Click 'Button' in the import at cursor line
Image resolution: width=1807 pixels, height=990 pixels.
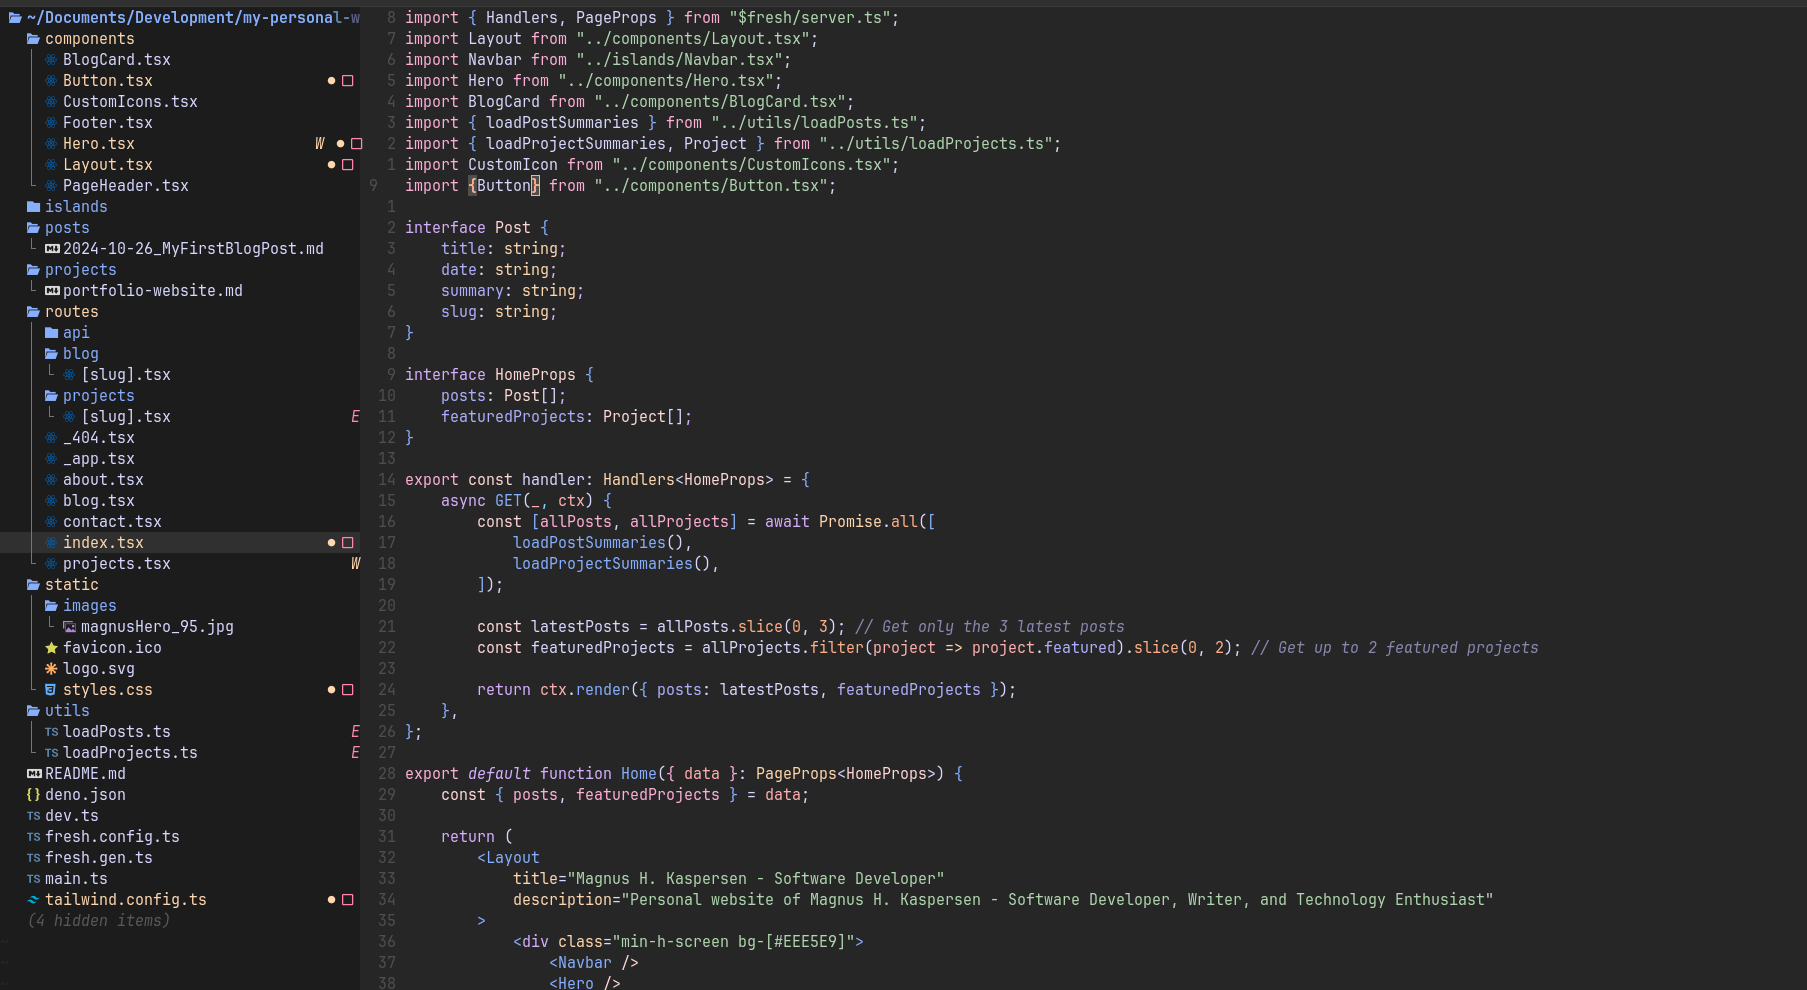tap(503, 186)
